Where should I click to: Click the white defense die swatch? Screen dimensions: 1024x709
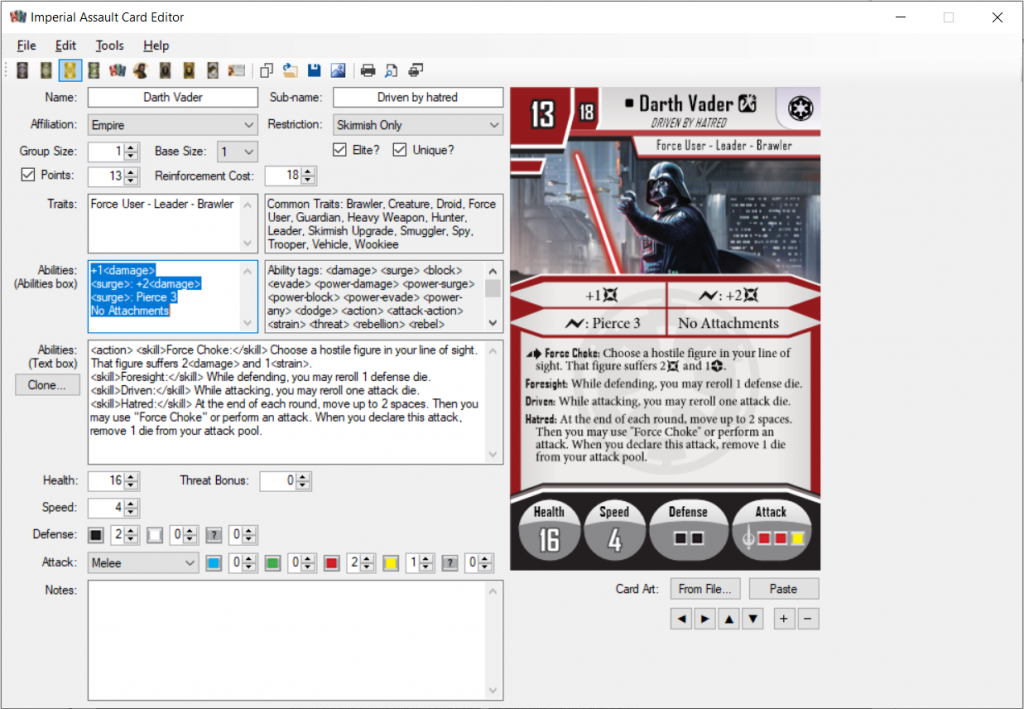[155, 535]
